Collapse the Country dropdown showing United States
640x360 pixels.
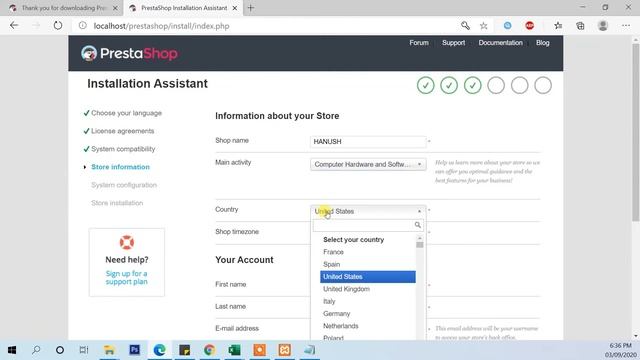[368, 211]
